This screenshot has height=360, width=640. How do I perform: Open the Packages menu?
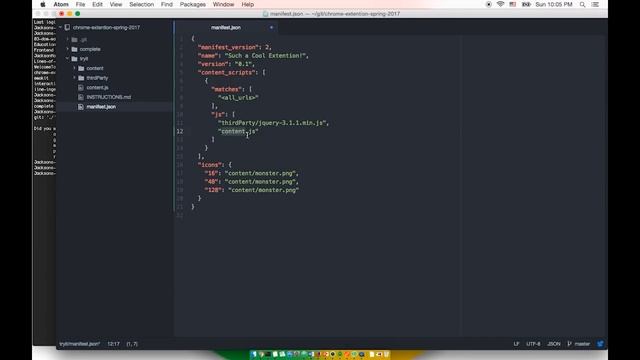coord(193,4)
